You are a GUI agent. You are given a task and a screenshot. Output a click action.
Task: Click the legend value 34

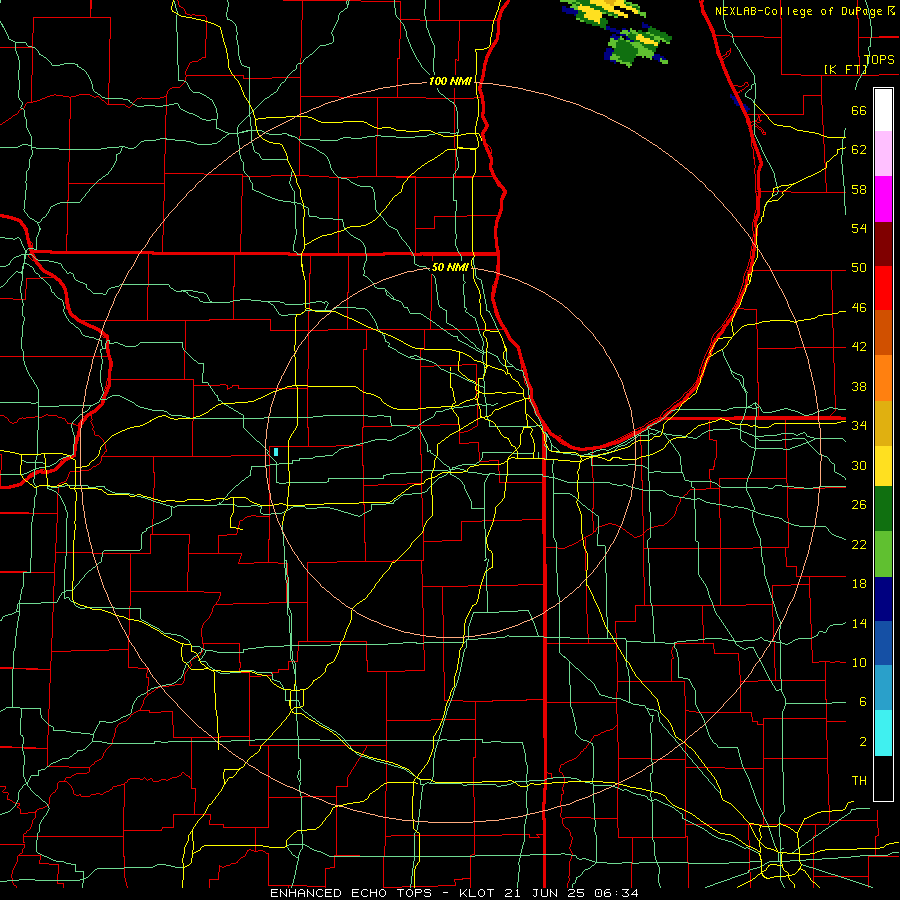[859, 425]
